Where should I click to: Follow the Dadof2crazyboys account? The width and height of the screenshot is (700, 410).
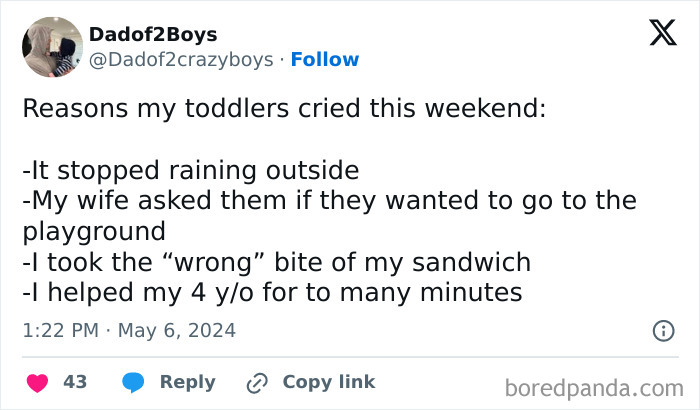325,60
